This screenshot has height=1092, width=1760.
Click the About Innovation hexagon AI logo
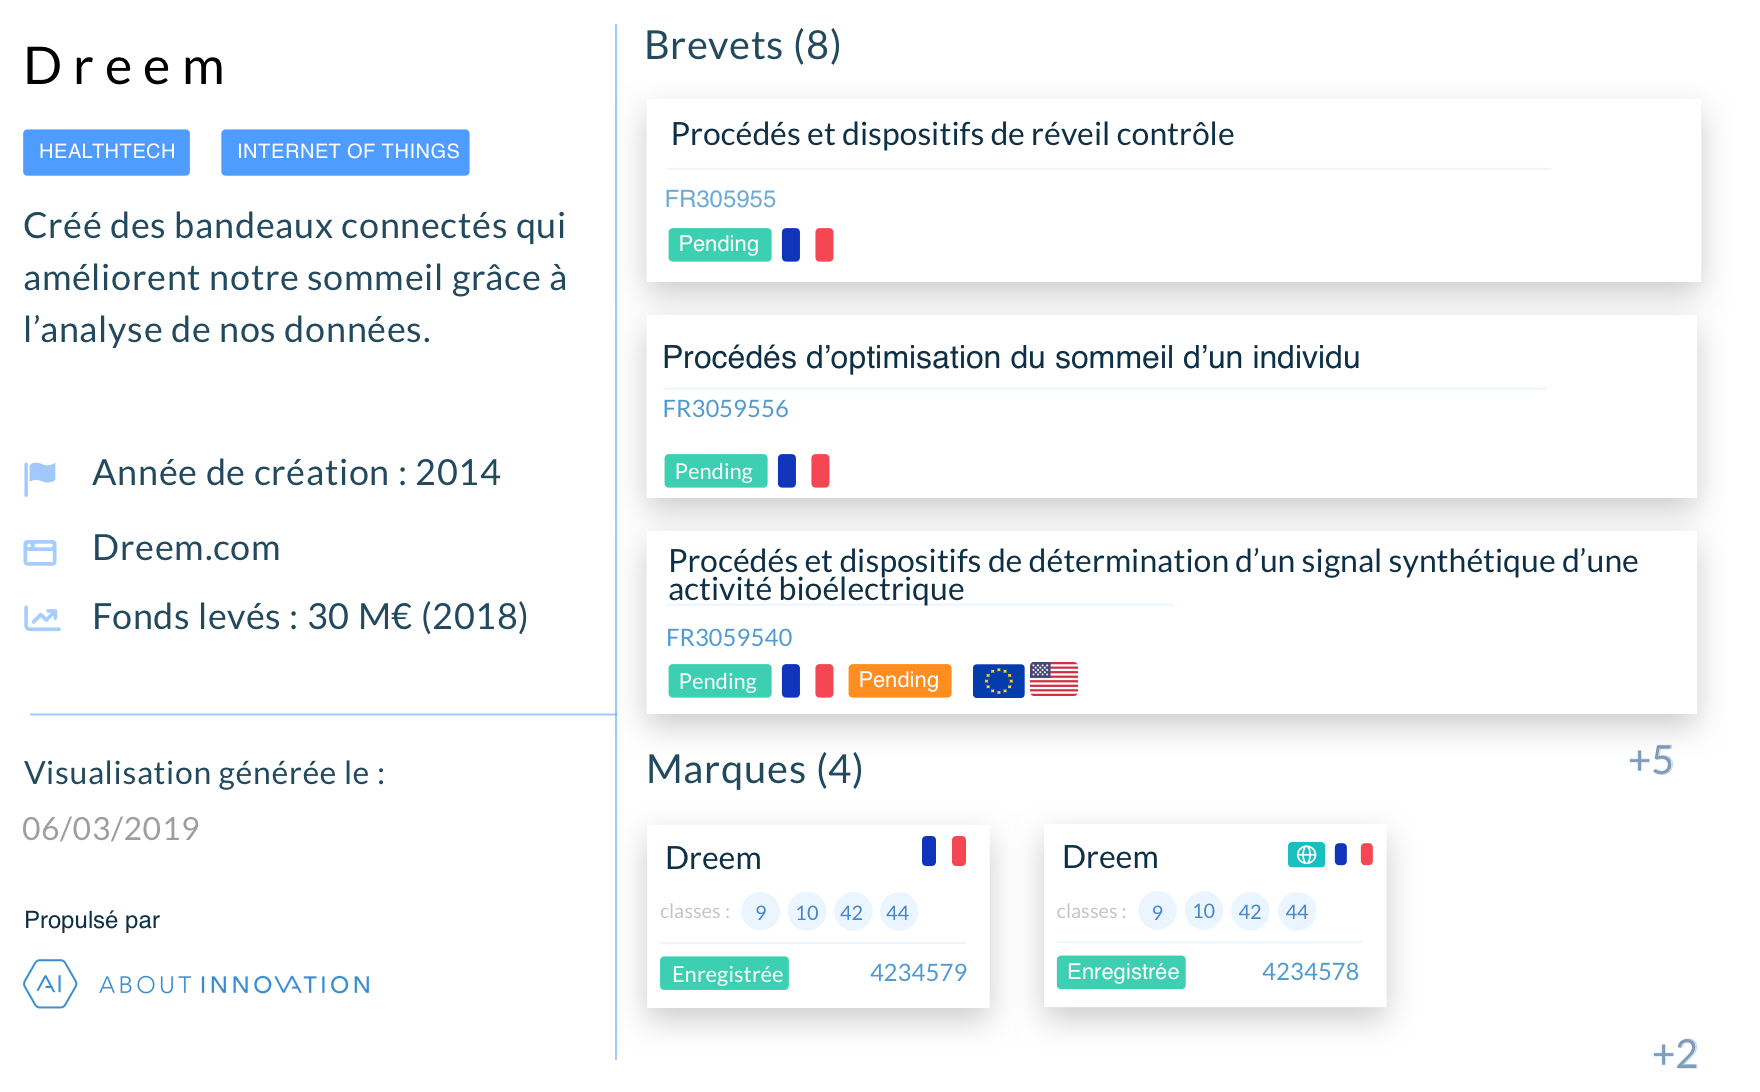tap(50, 984)
